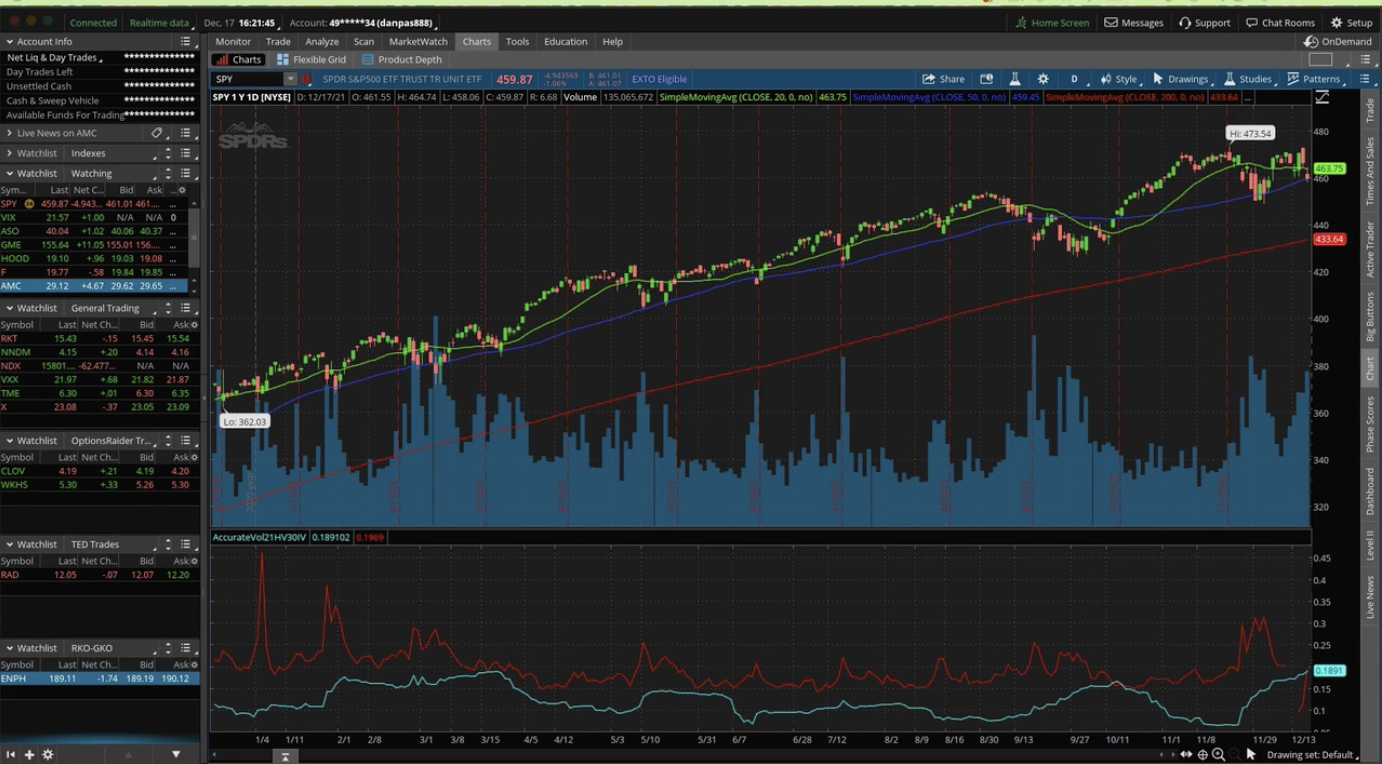
Task: Click the SPY symbol input field
Action: click(x=248, y=79)
